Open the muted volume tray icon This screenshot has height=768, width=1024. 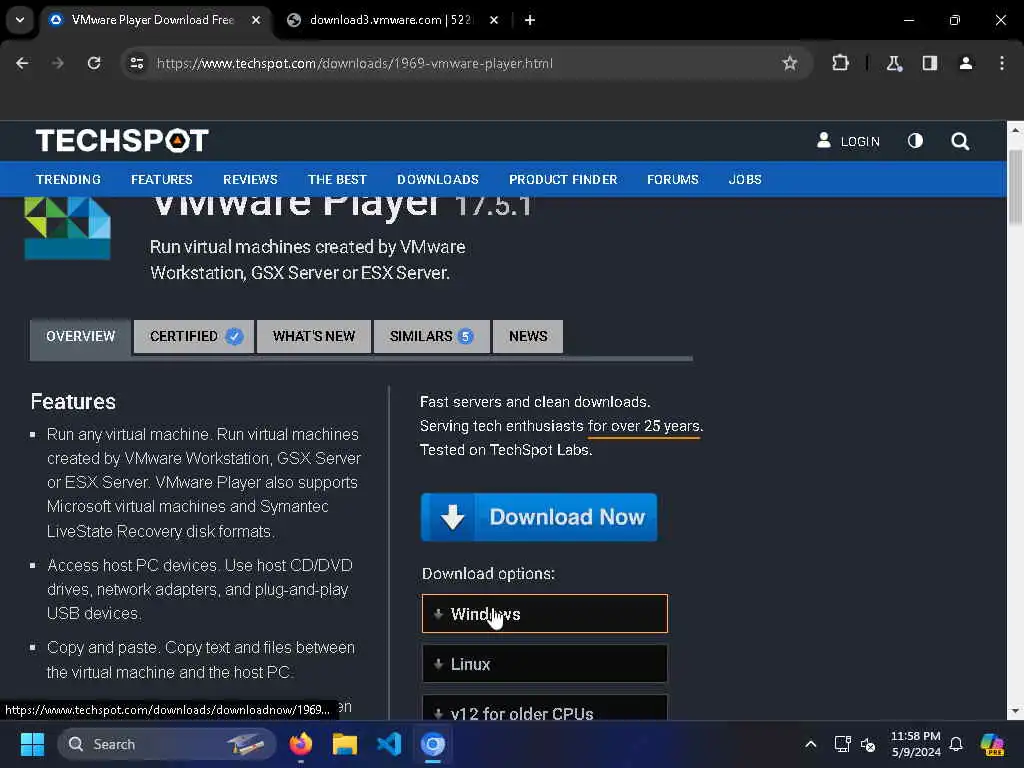pos(868,744)
